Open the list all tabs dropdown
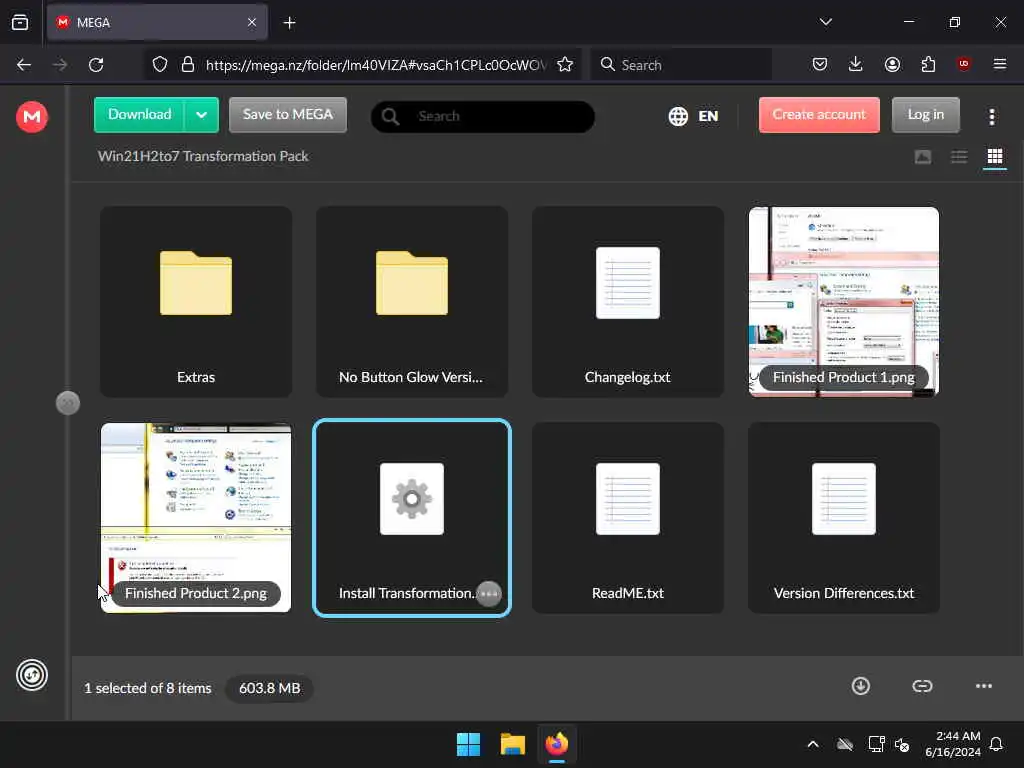Screen dimensions: 1024x768 (825, 22)
